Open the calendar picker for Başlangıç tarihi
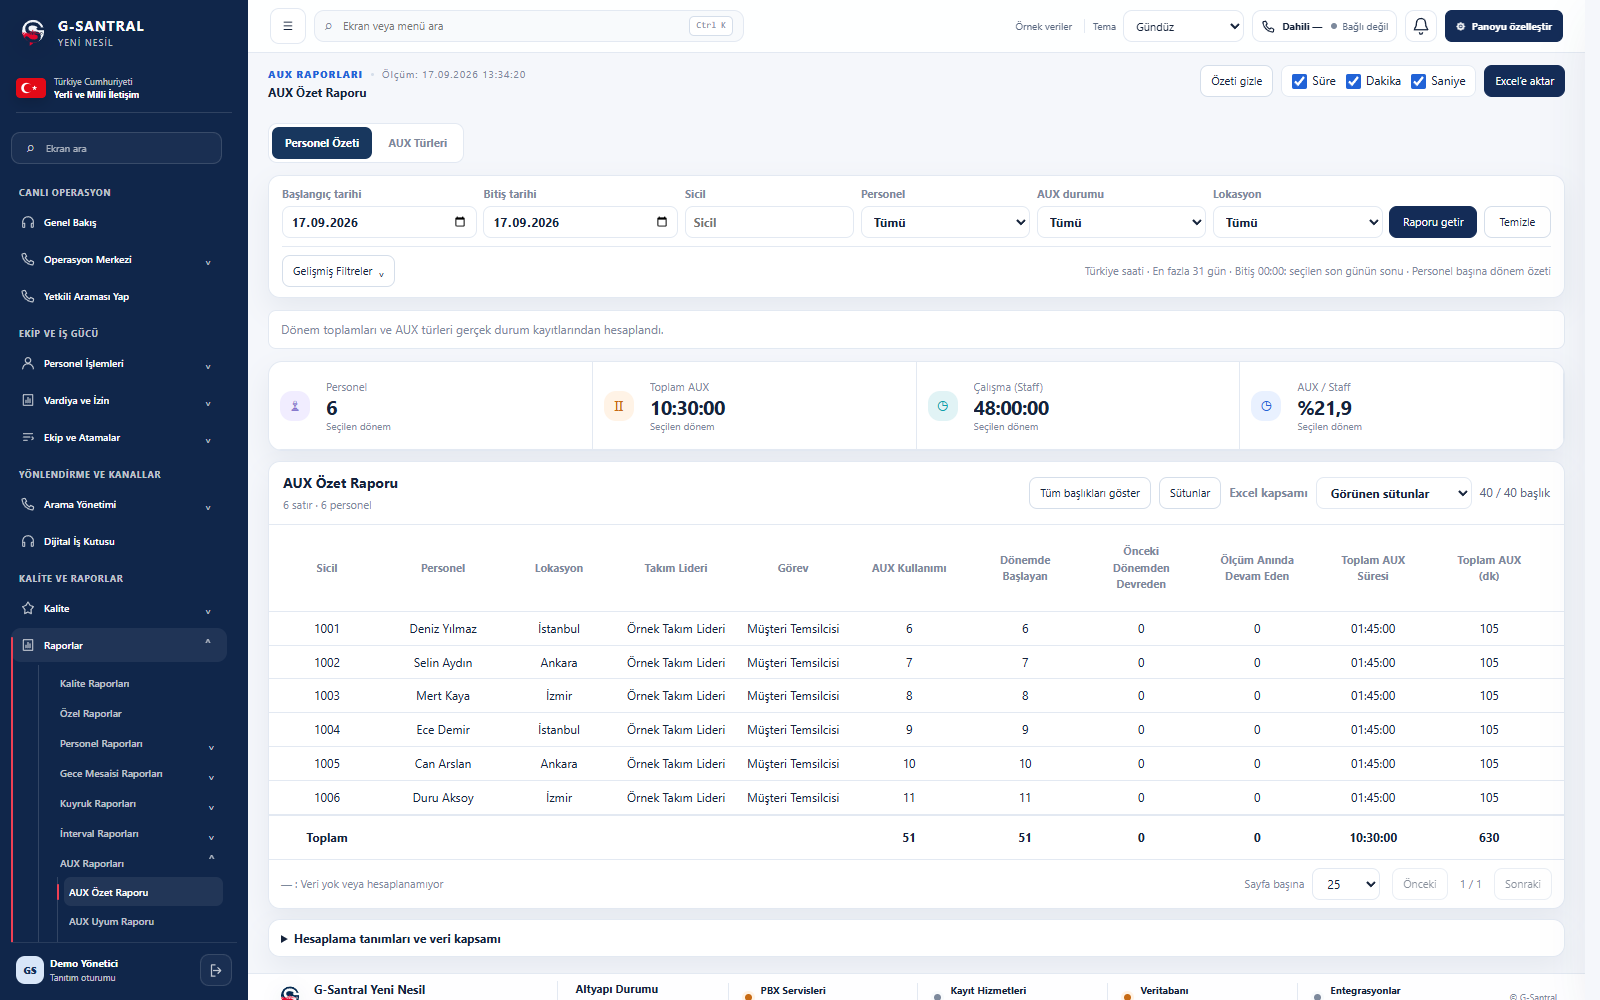The image size is (1600, 1000). click(x=460, y=222)
